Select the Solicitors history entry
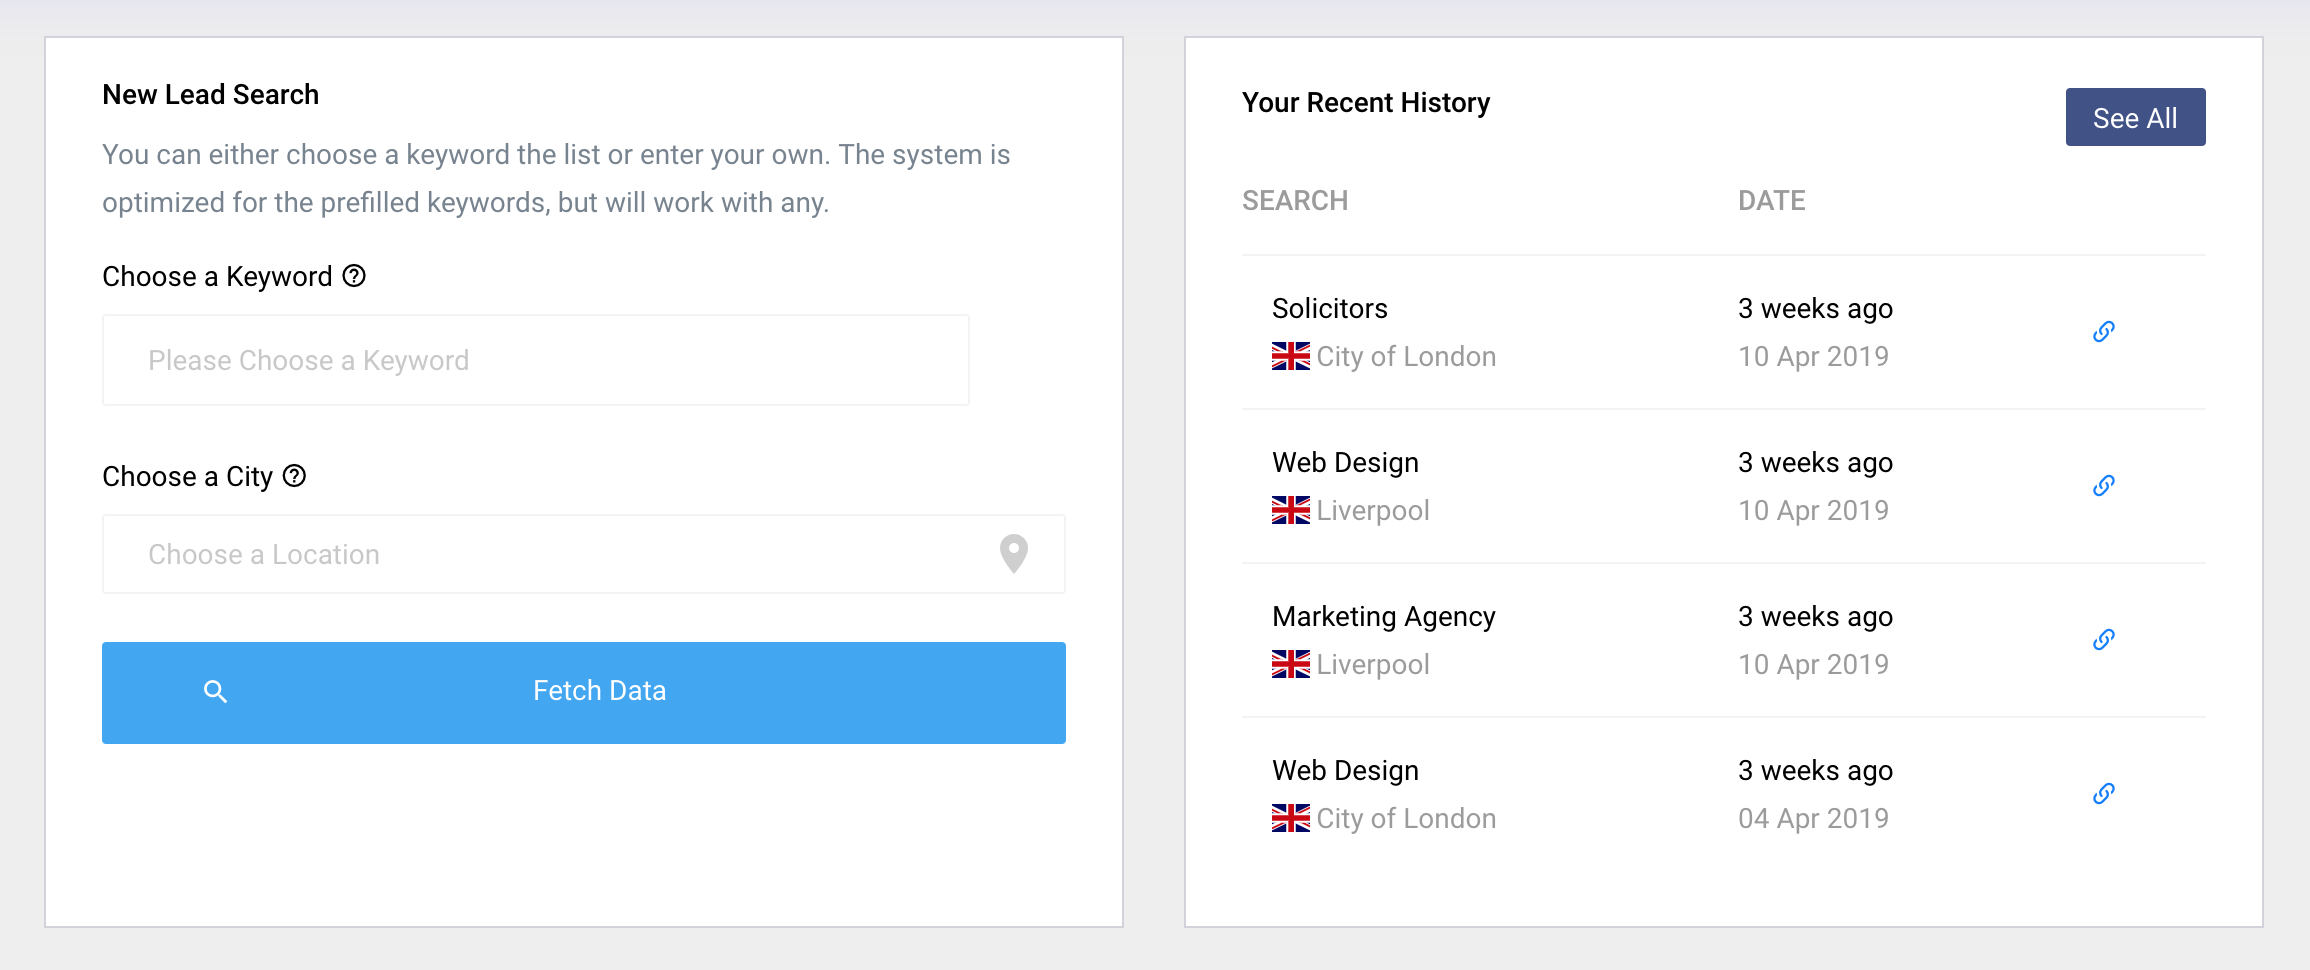Viewport: 2310px width, 970px height. pos(1329,308)
